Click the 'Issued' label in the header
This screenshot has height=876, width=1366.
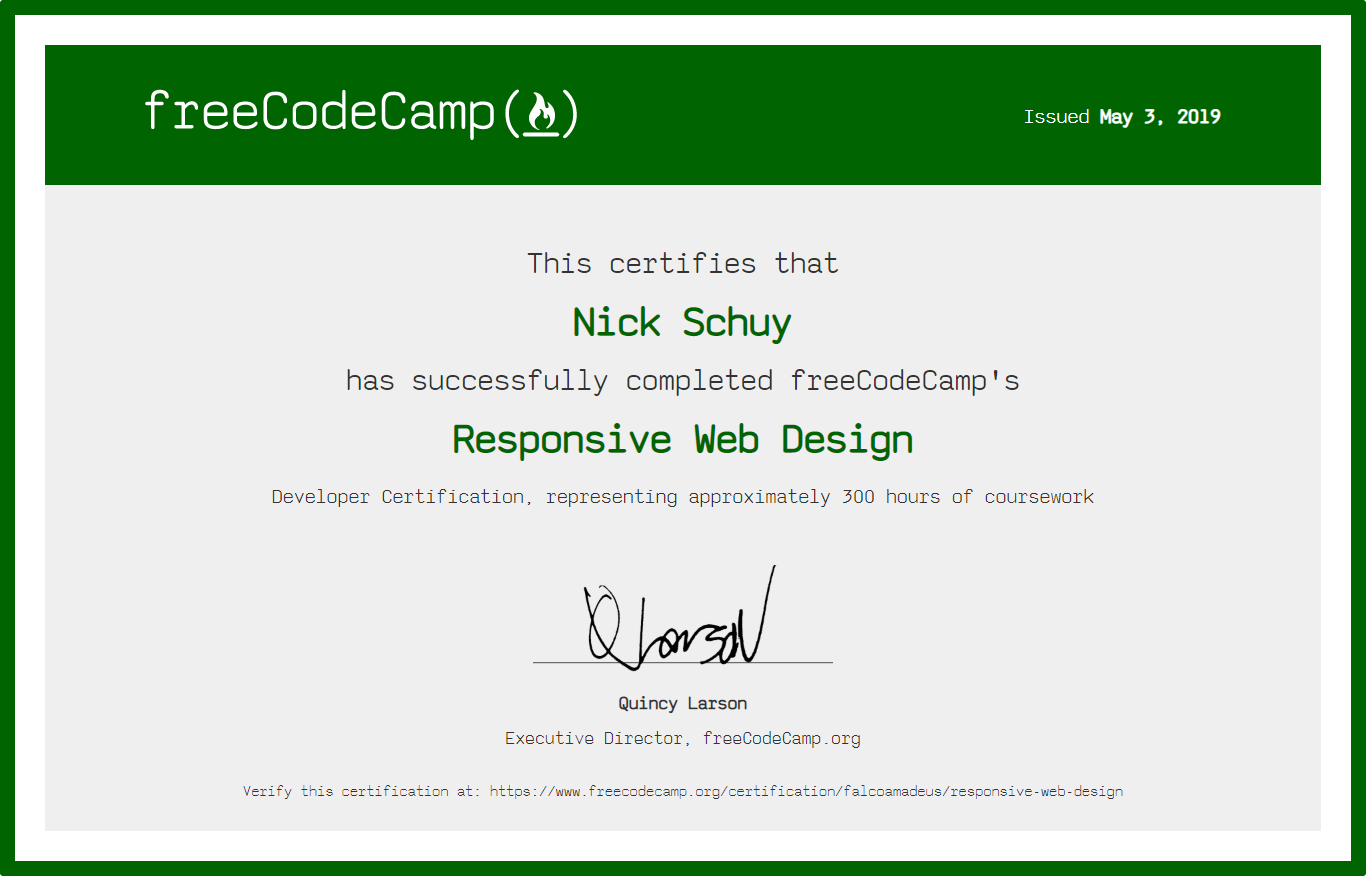coord(1056,117)
